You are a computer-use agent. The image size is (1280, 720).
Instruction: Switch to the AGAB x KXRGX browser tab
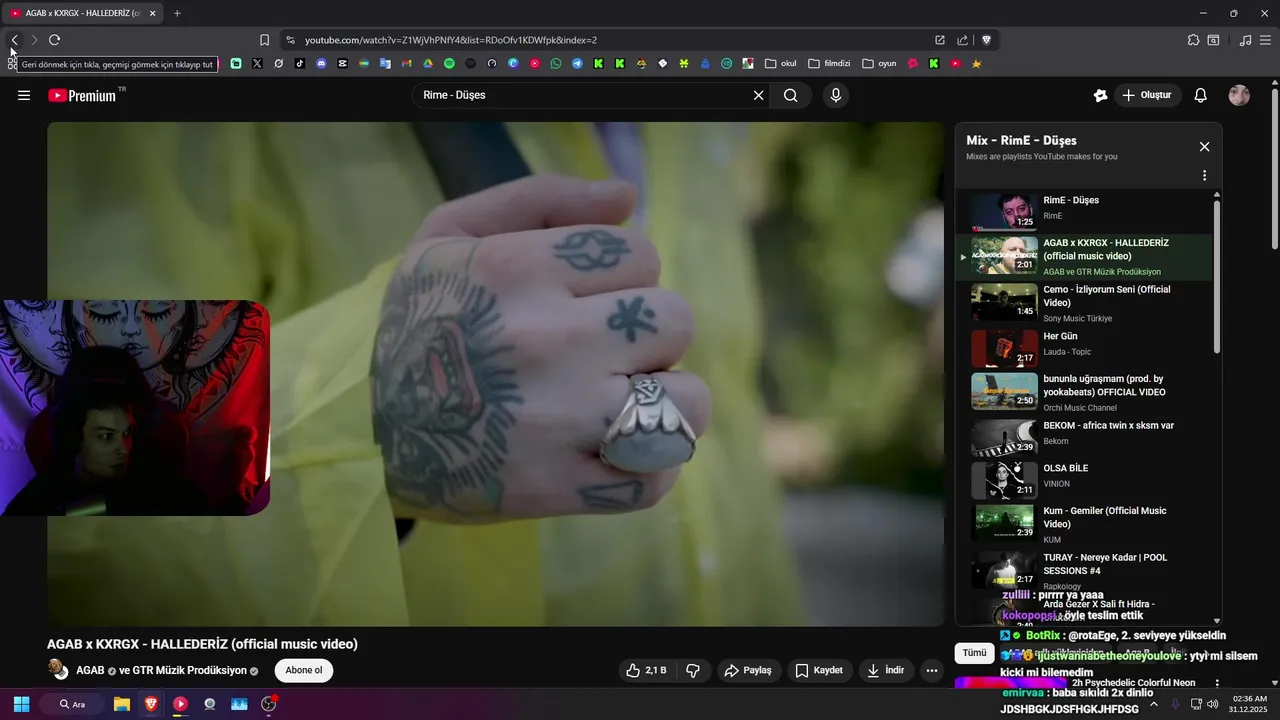[82, 13]
